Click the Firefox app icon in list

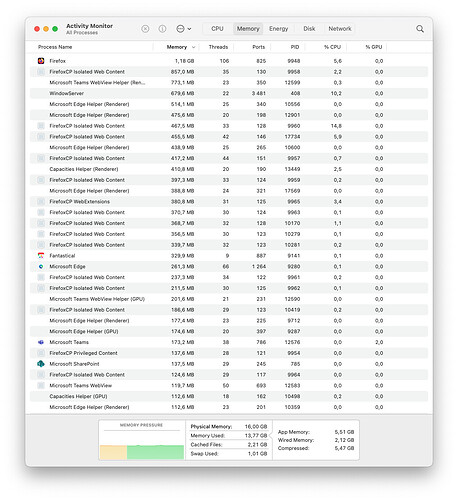[41, 61]
